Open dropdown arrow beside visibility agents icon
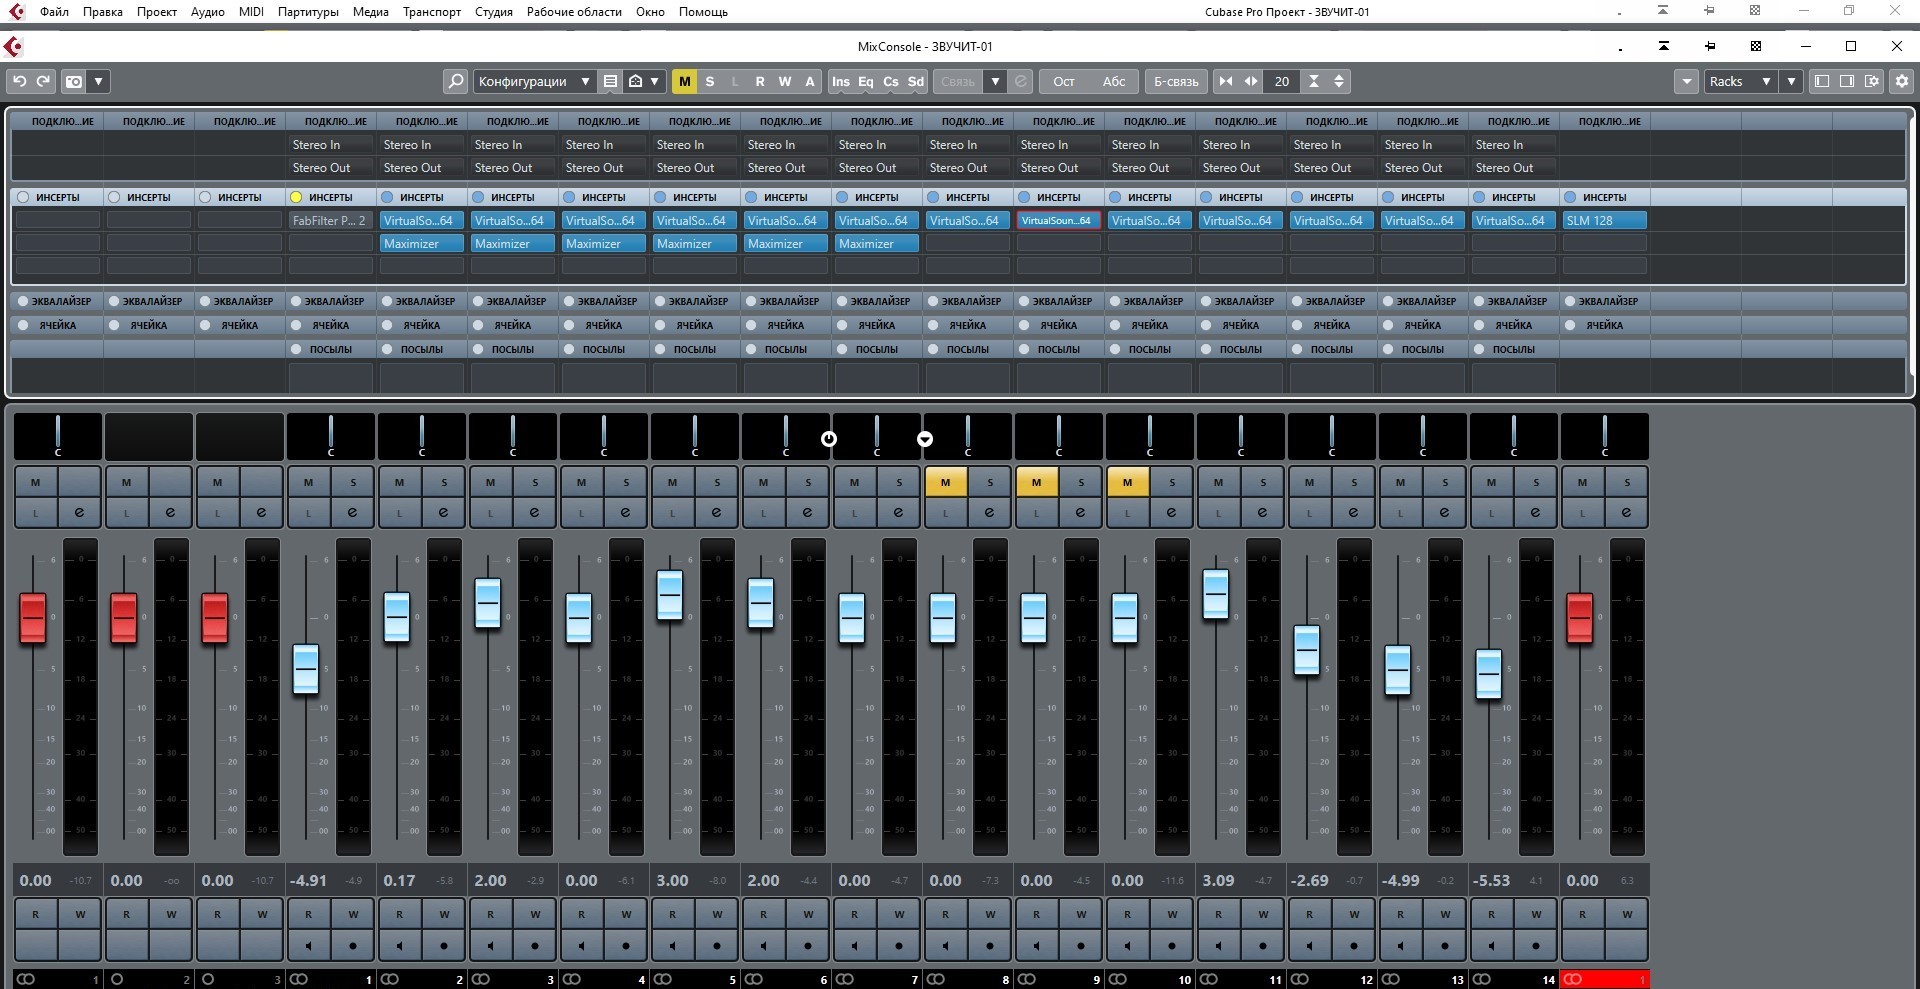Image resolution: width=1920 pixels, height=989 pixels. (655, 81)
